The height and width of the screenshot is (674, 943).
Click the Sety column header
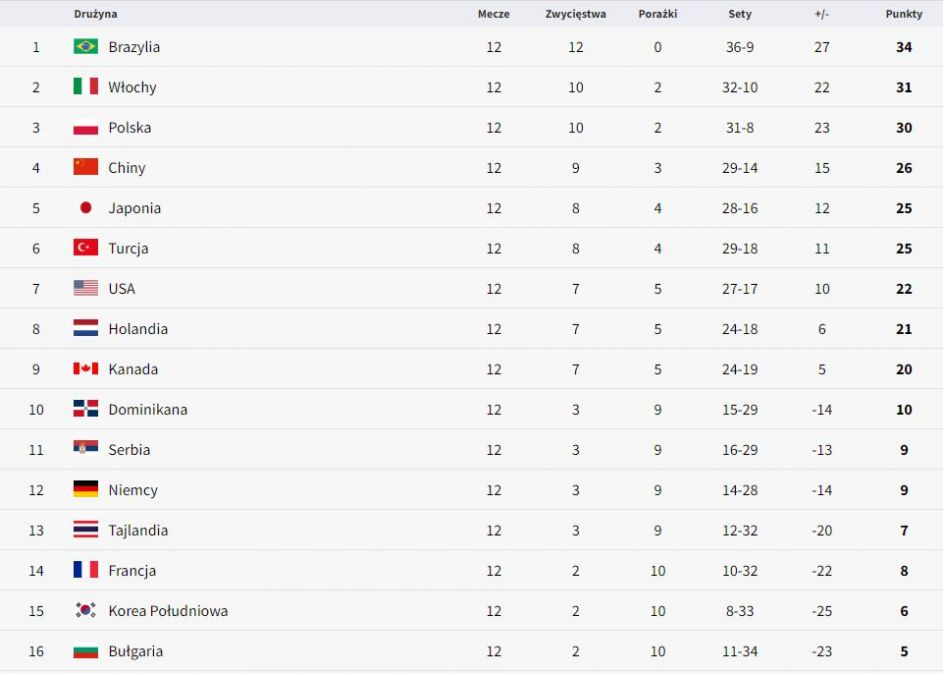tap(739, 14)
